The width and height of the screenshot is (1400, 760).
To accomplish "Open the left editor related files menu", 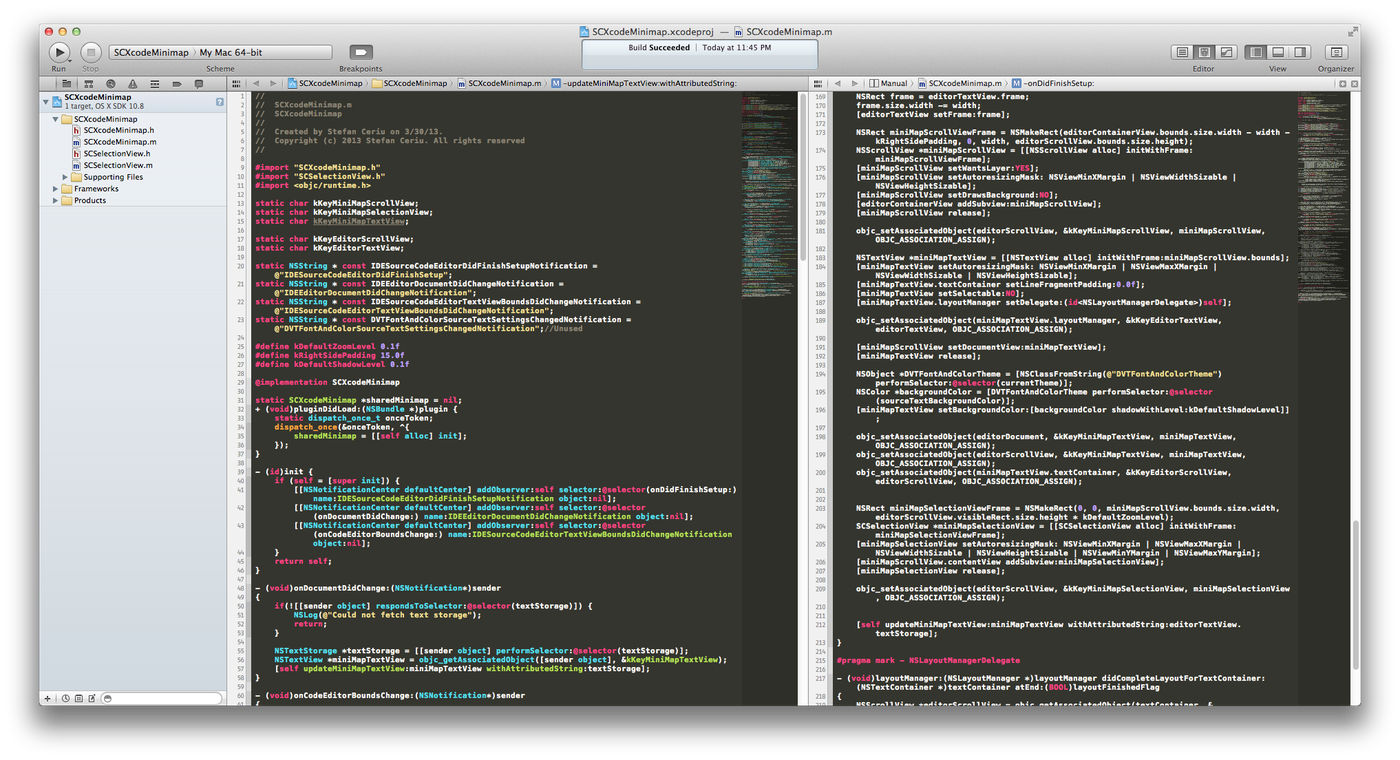I will (236, 84).
